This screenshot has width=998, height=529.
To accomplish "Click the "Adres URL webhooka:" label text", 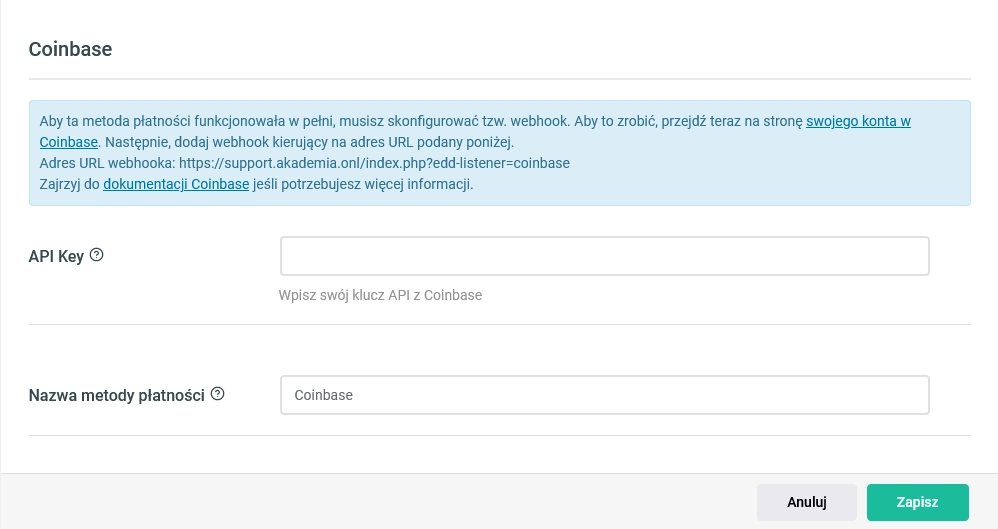I will (107, 163).
